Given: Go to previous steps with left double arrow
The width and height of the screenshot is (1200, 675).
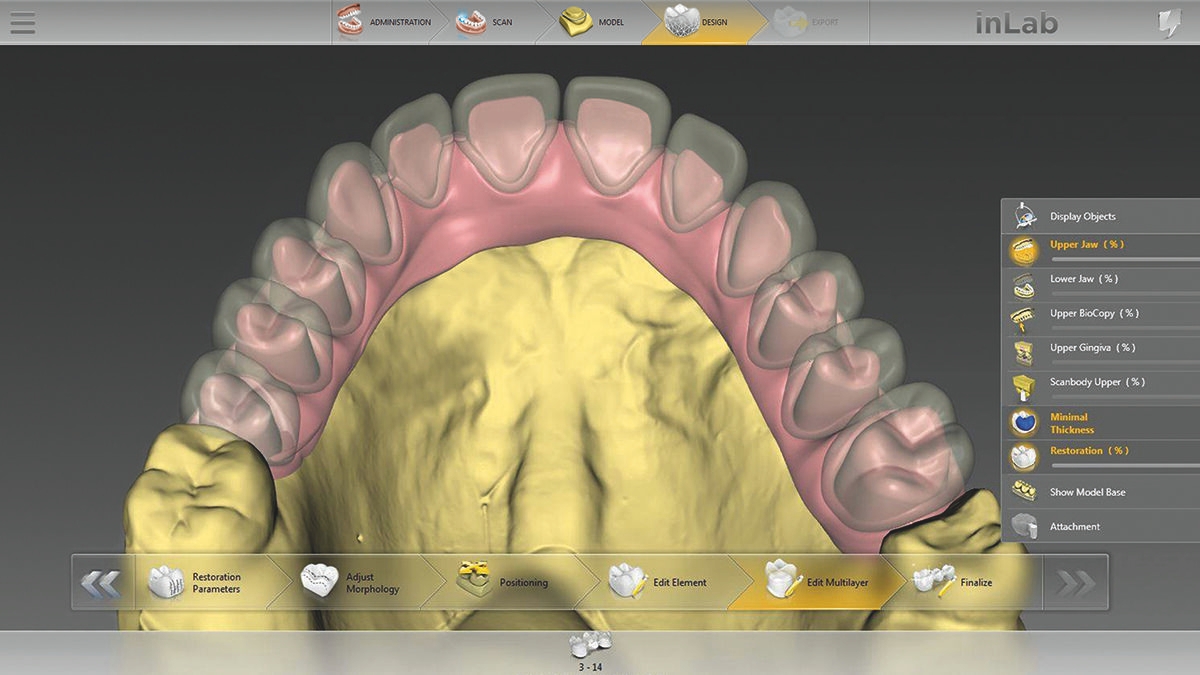Looking at the screenshot, I should click(x=101, y=583).
